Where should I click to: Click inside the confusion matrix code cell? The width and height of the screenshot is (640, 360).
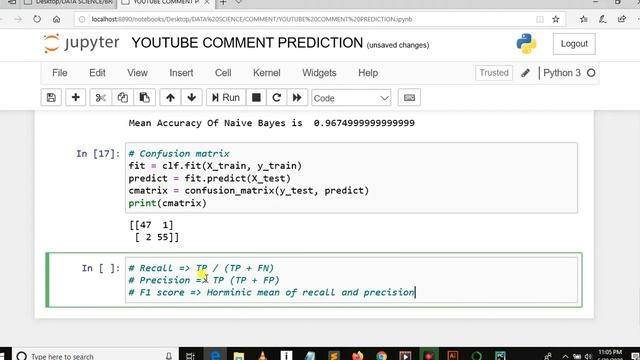coord(351,178)
